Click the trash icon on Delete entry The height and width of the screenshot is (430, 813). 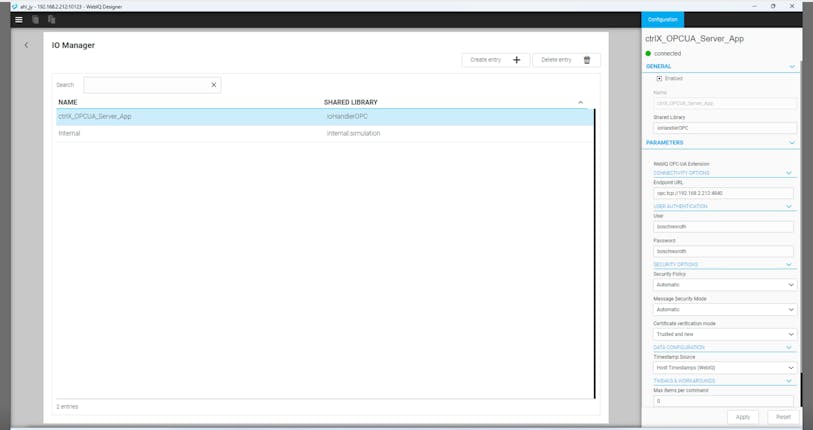click(x=587, y=60)
